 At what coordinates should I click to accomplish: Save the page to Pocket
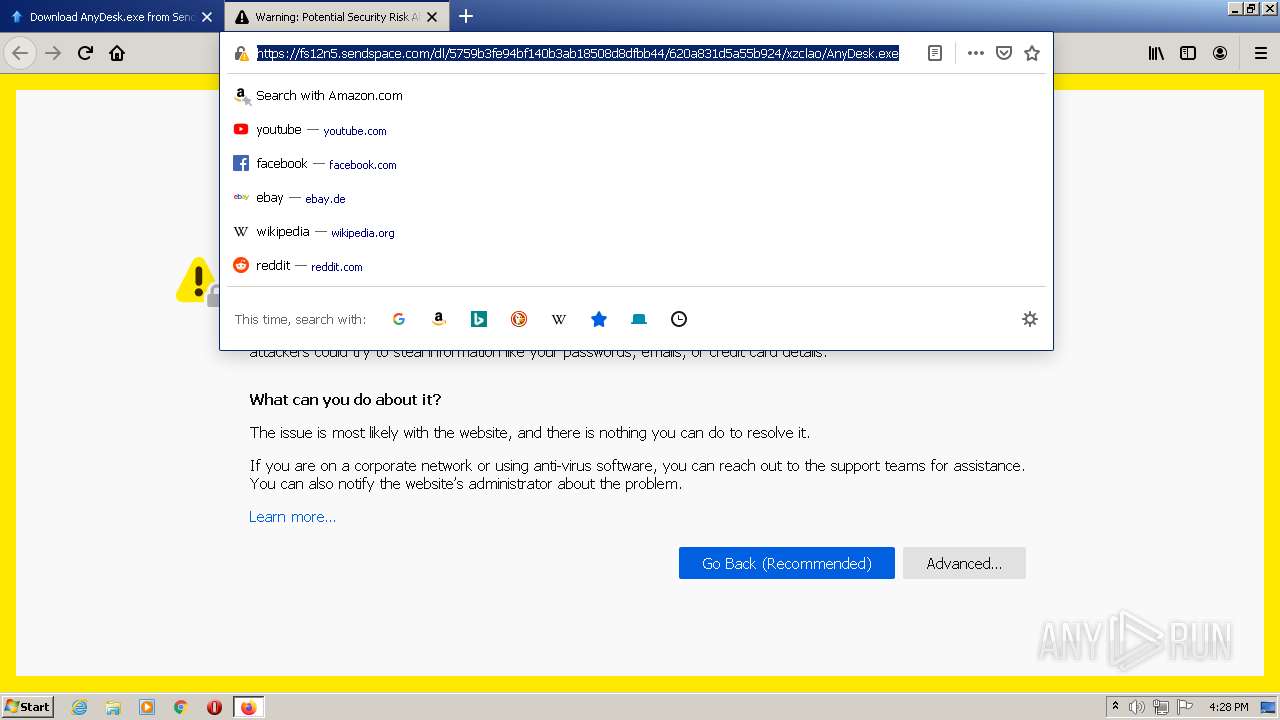1004,53
